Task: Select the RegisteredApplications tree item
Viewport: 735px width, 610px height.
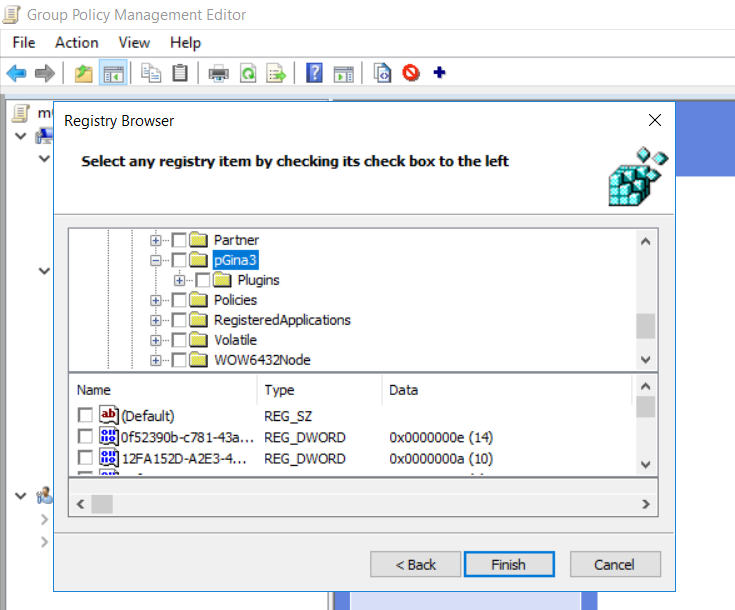Action: coord(282,320)
